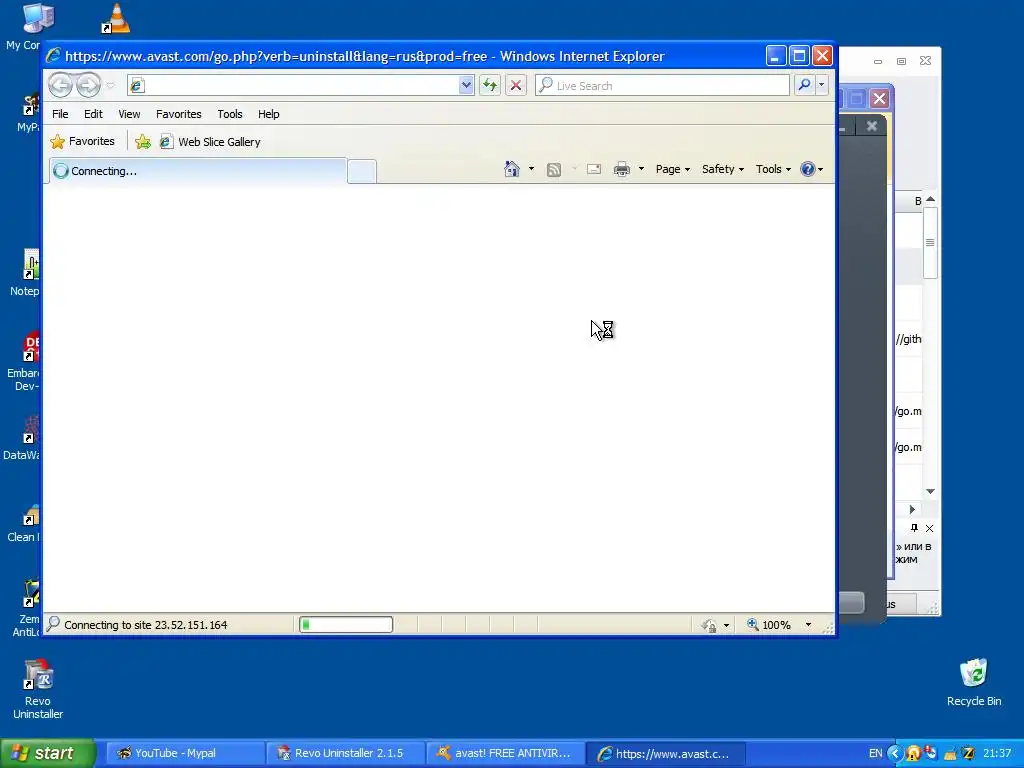
Task: Click the avast.com IE taskbar button
Action: coord(665,753)
